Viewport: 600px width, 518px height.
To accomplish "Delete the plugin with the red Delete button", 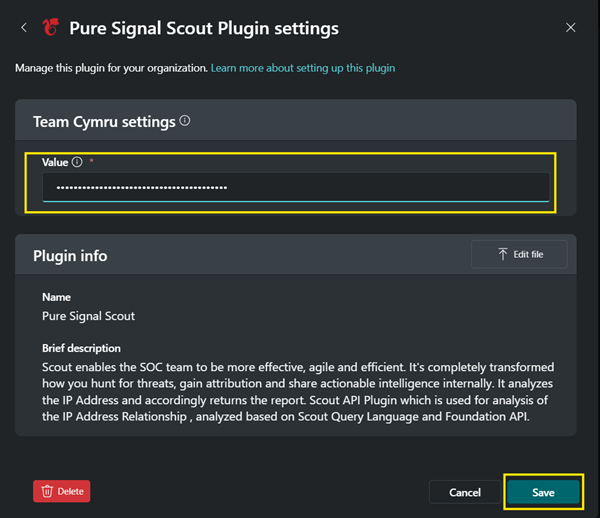I will [x=62, y=491].
